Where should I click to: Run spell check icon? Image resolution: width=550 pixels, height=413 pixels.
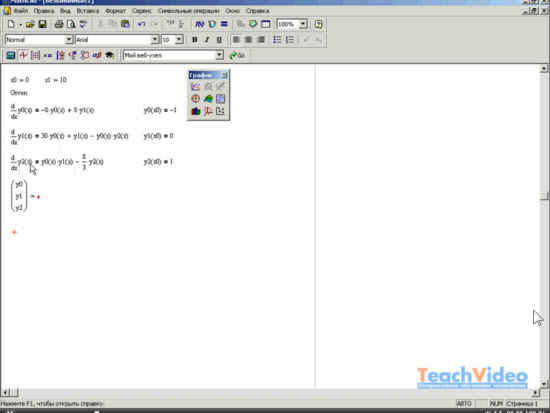tap(83, 24)
